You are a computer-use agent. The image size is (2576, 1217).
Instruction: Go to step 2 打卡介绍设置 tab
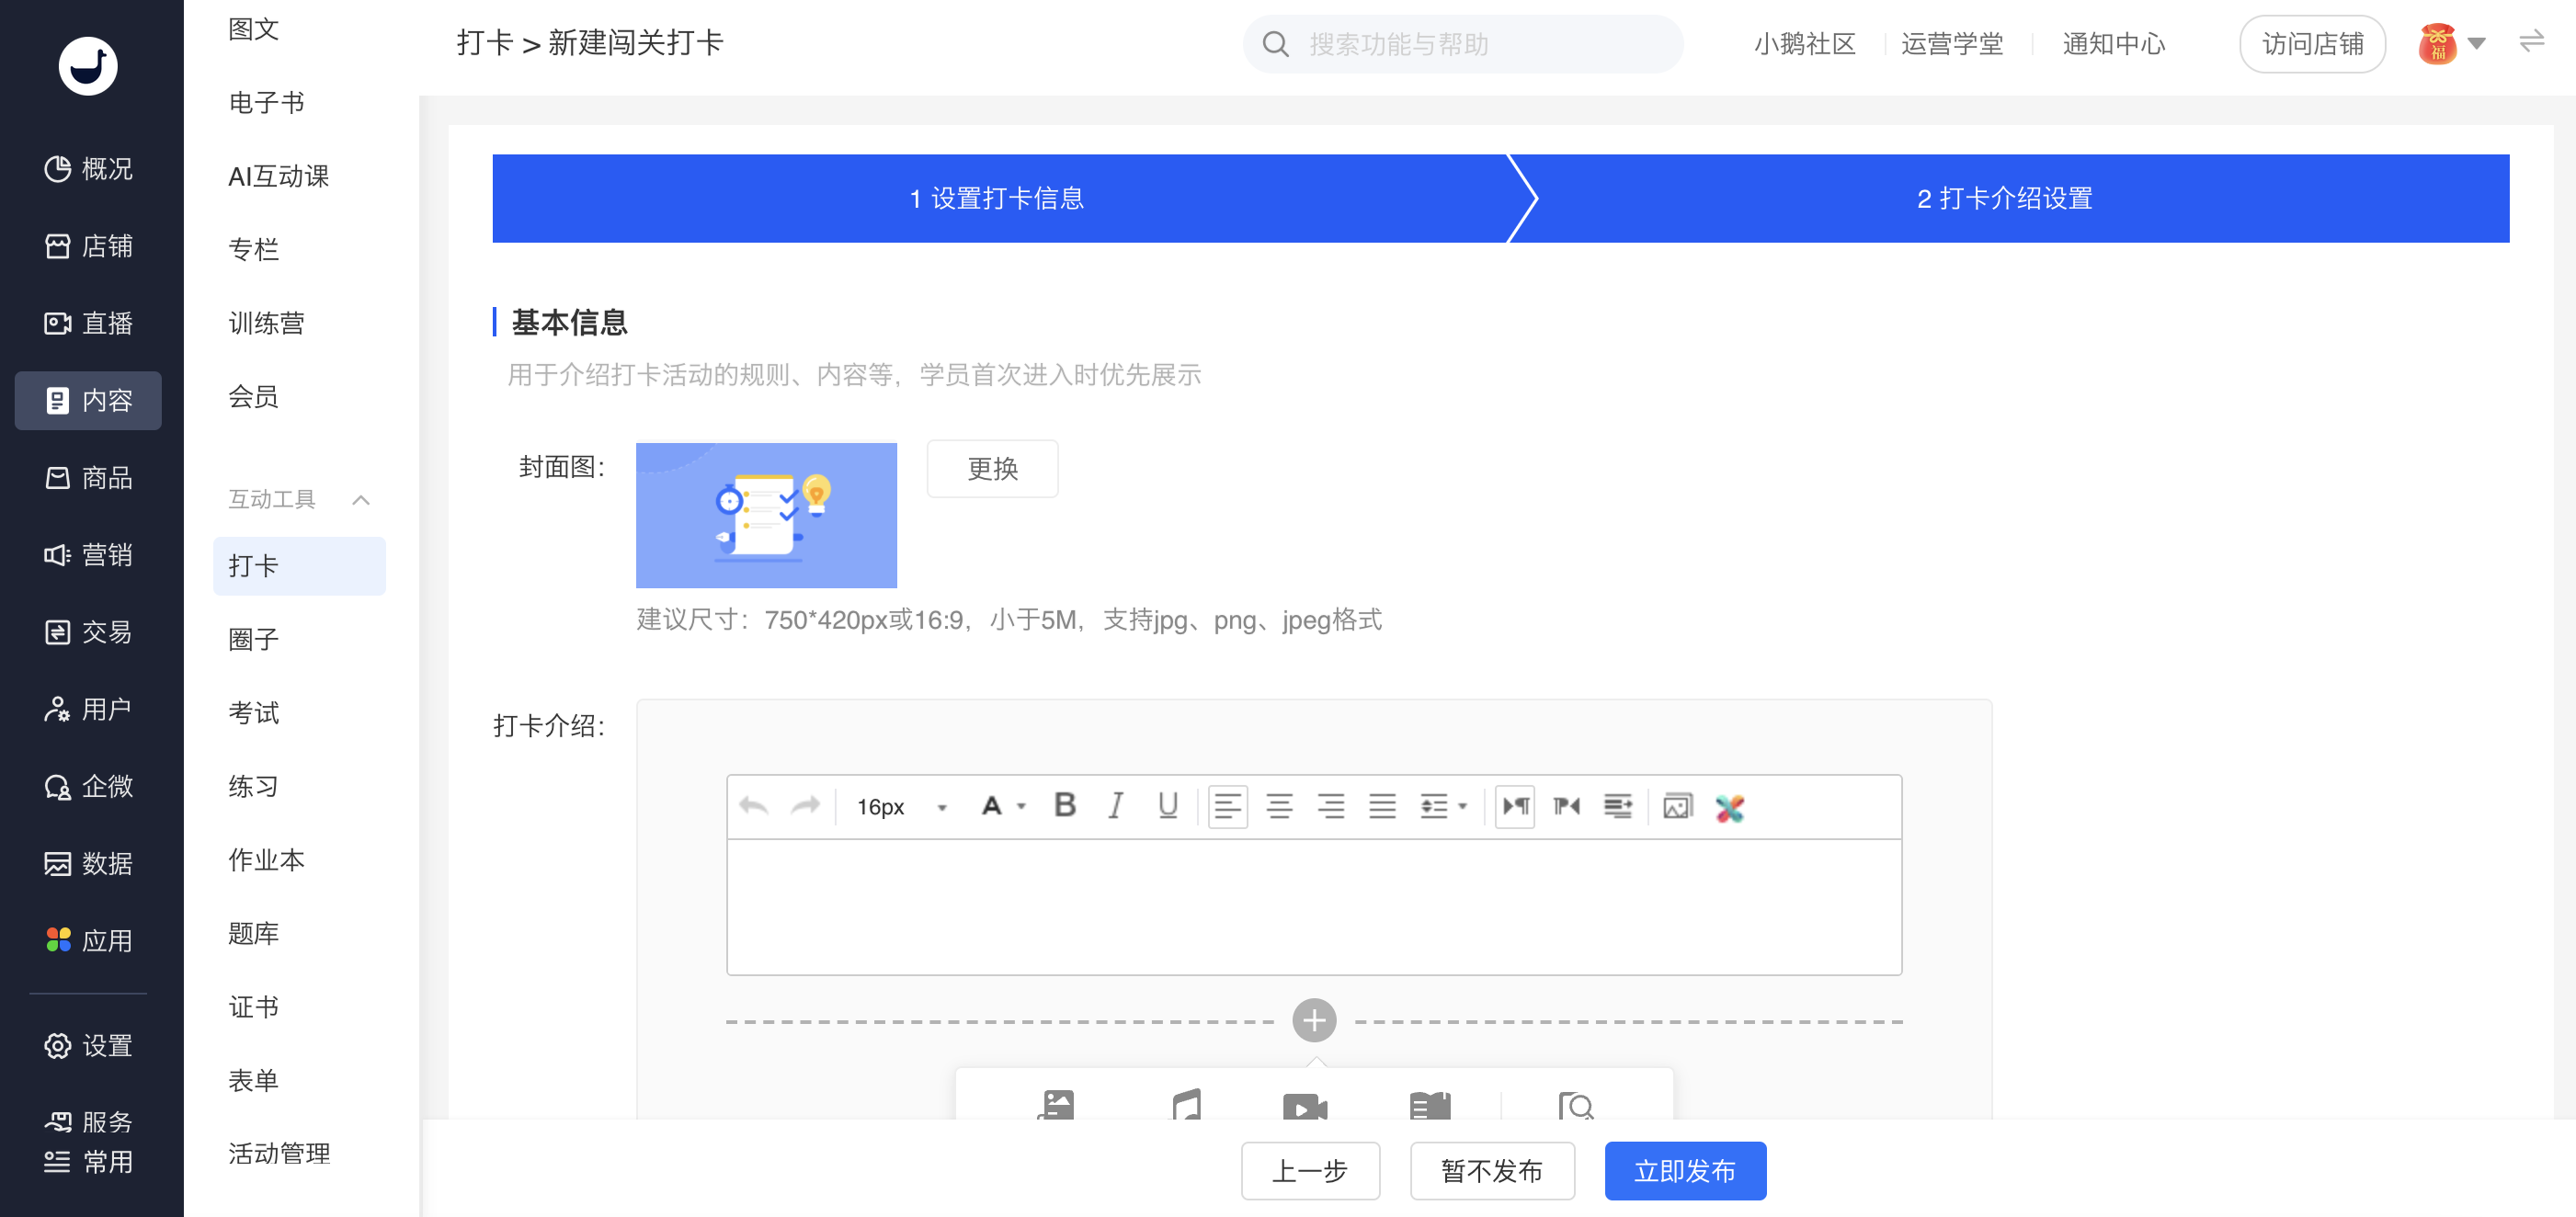tap(2004, 198)
